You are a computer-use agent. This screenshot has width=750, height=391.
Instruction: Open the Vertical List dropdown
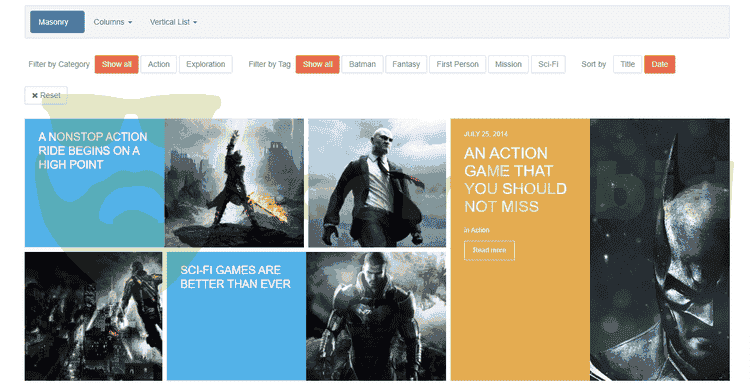click(x=173, y=22)
